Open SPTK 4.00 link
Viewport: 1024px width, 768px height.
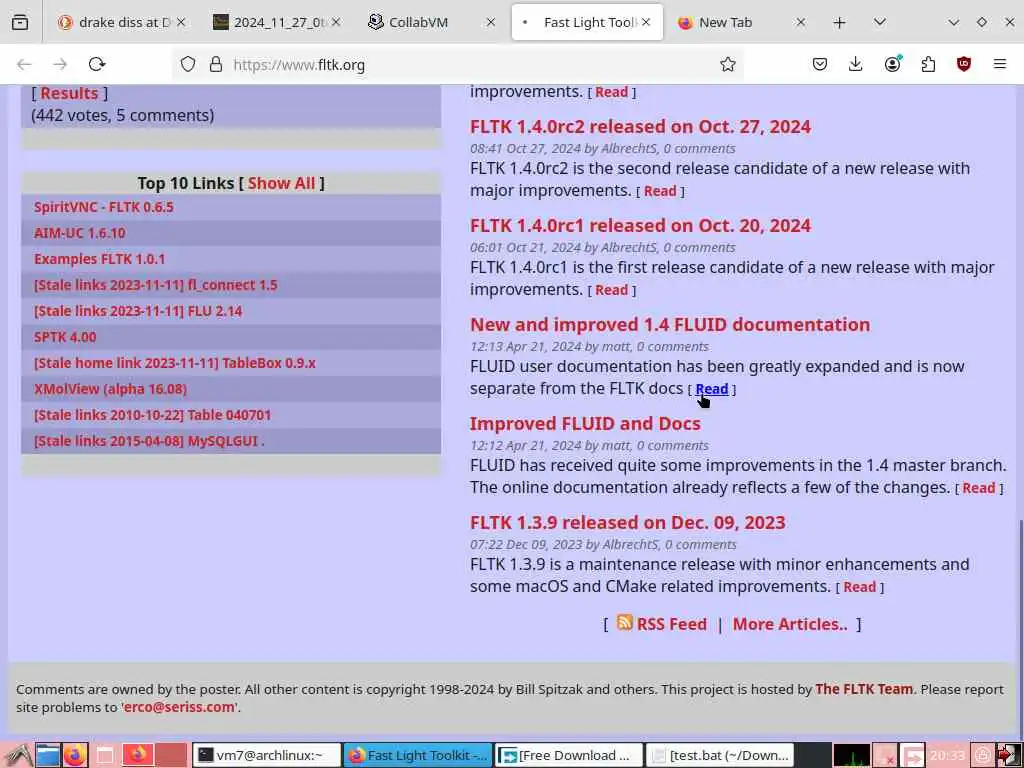(x=65, y=337)
